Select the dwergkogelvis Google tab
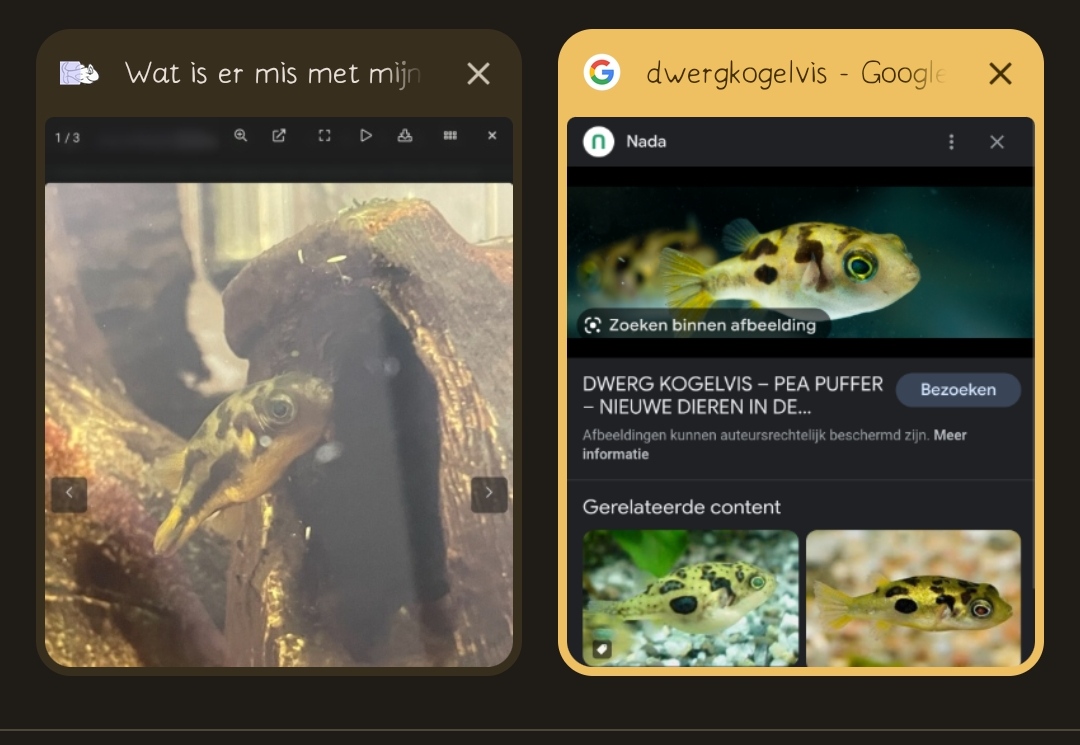 point(796,73)
